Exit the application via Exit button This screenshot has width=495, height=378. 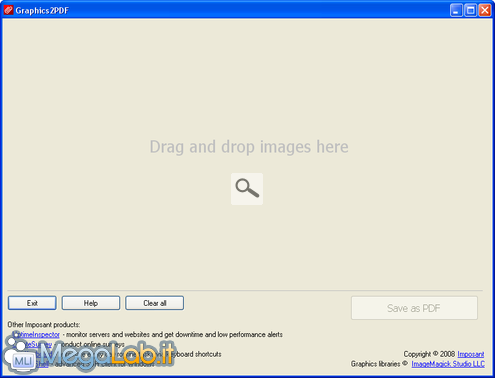click(32, 303)
